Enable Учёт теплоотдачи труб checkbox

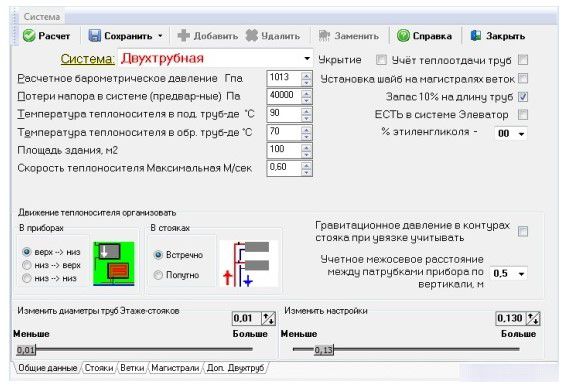(523, 60)
